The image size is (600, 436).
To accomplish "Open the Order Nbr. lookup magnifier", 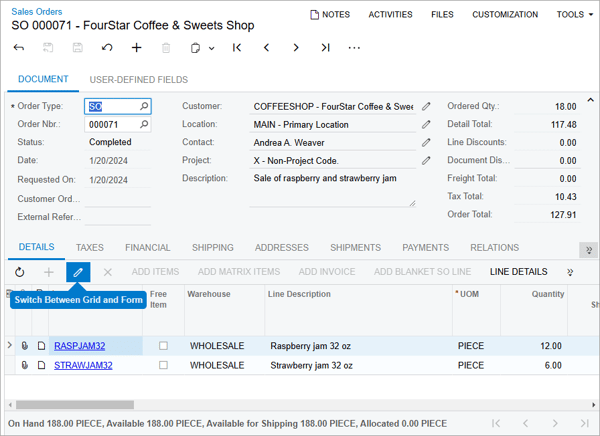I will [144, 125].
